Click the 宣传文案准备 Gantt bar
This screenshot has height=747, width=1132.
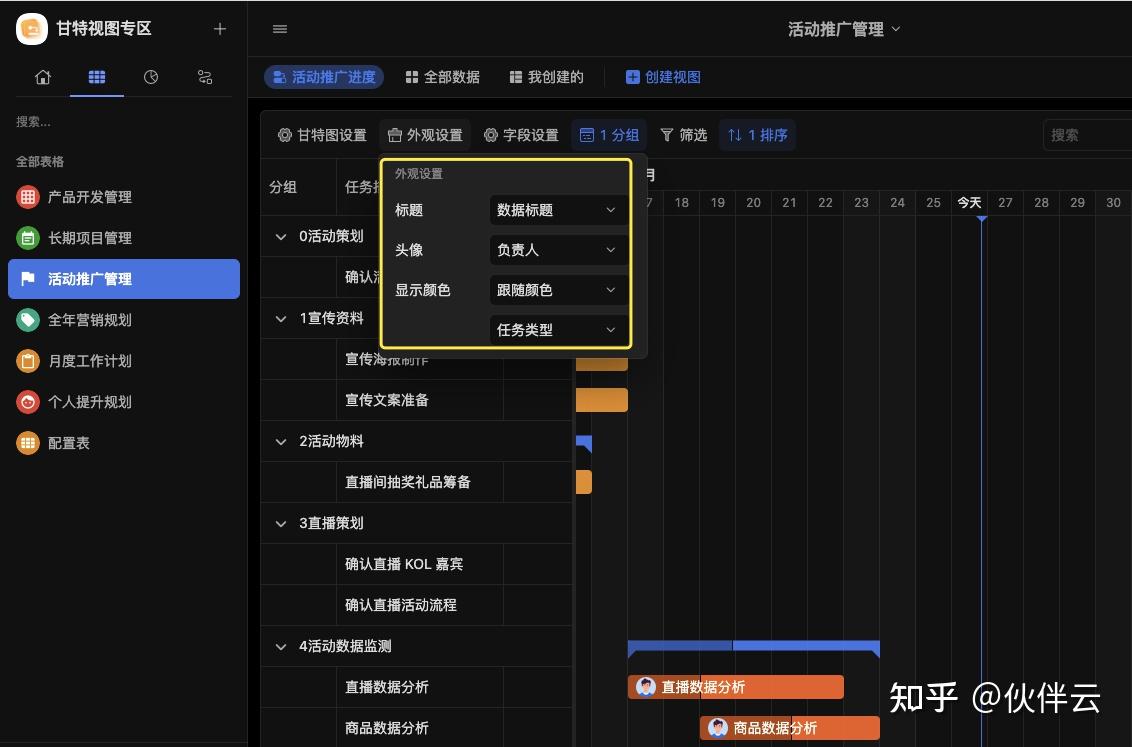point(602,400)
